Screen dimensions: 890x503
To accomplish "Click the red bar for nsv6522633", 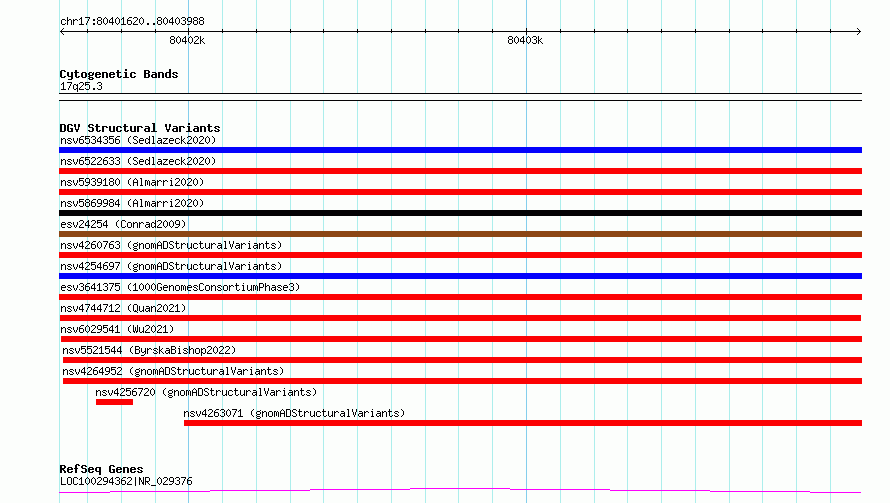I will pos(460,171).
